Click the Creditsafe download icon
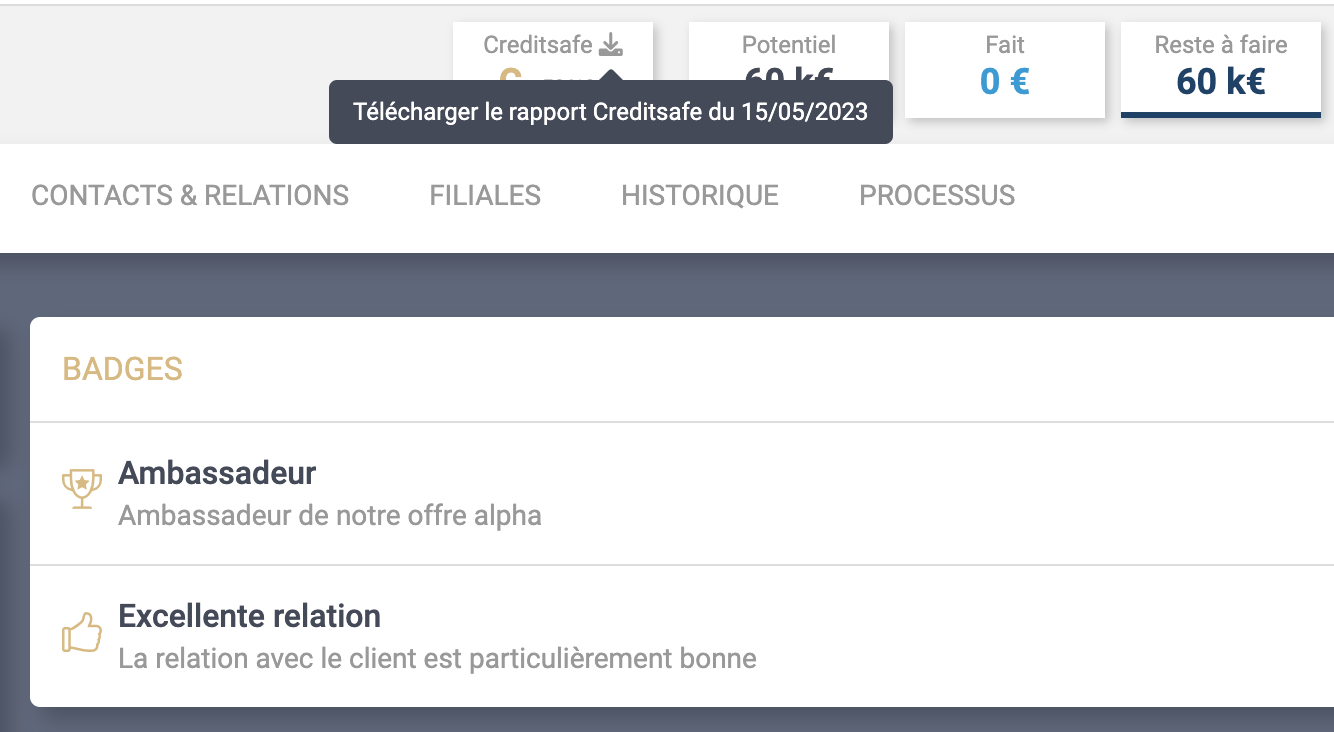 [611, 45]
